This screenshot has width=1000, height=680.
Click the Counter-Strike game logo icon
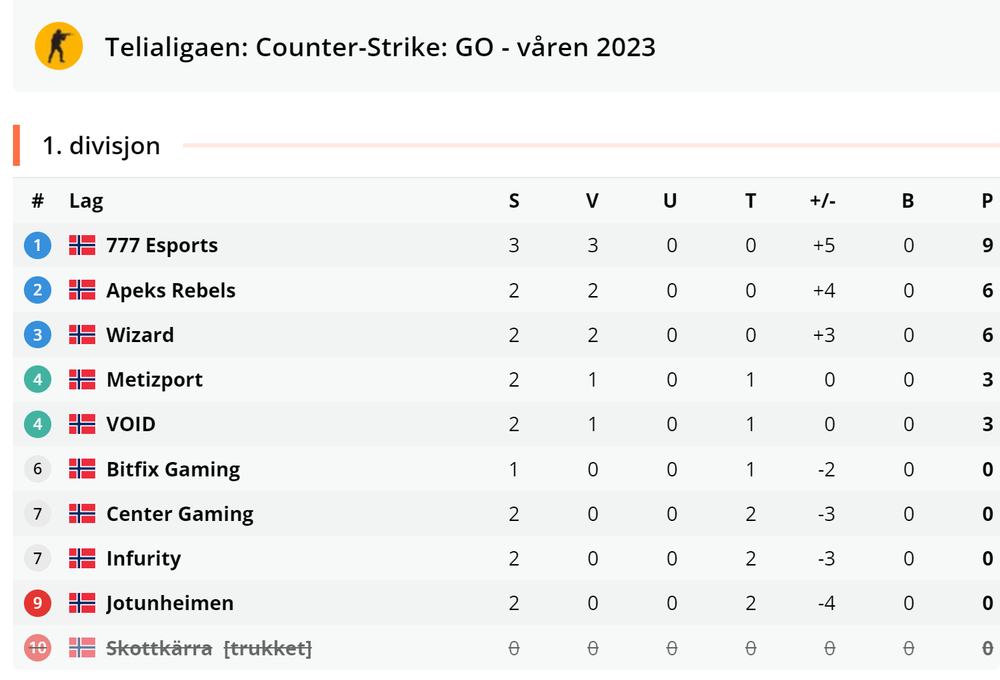click(x=59, y=46)
